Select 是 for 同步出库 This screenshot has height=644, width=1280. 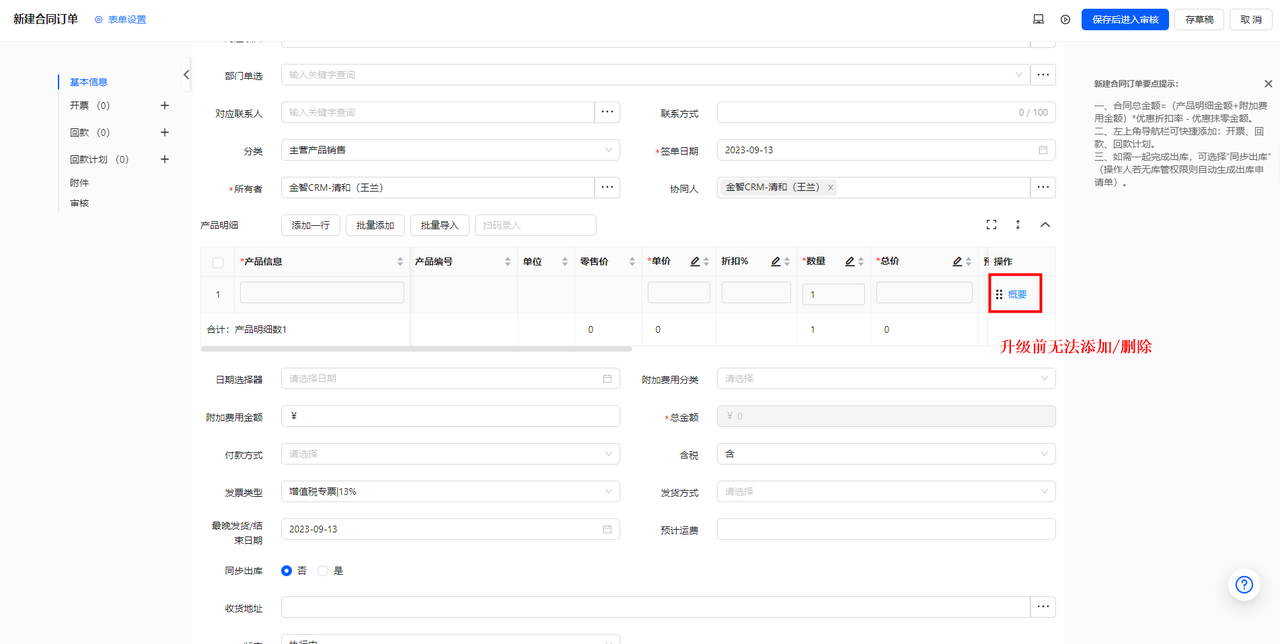tap(323, 570)
